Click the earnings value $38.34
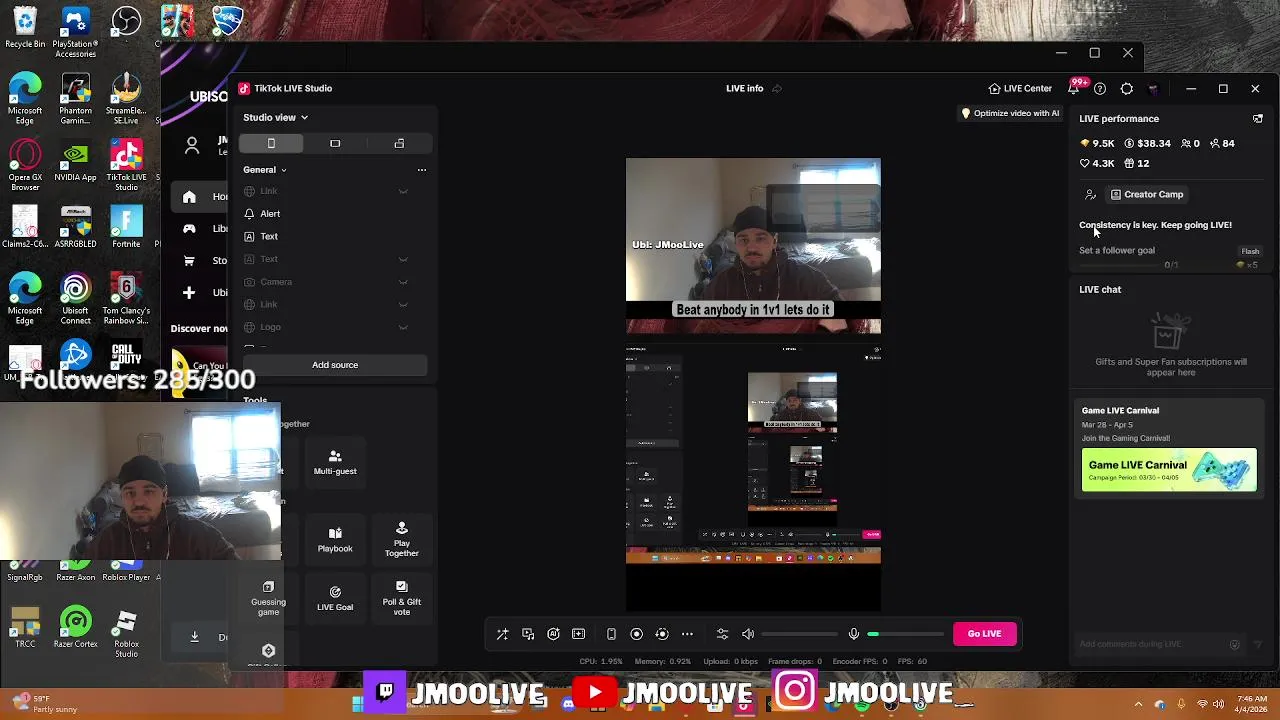 (1147, 144)
